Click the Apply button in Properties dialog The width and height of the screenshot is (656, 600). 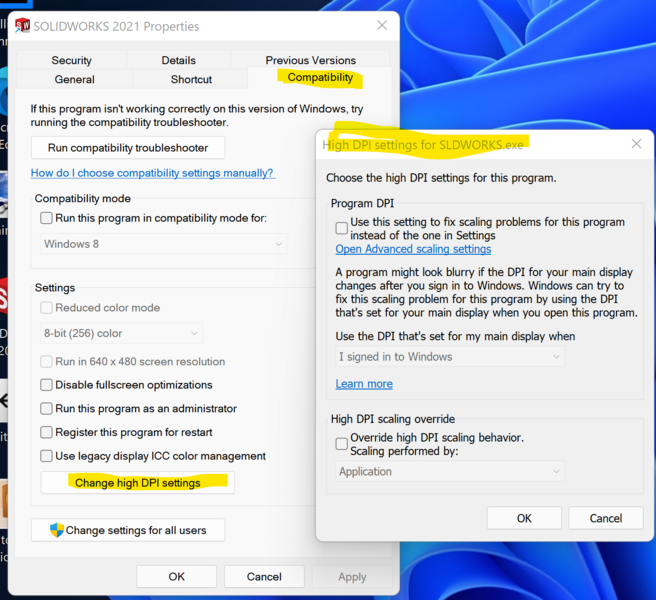click(352, 577)
